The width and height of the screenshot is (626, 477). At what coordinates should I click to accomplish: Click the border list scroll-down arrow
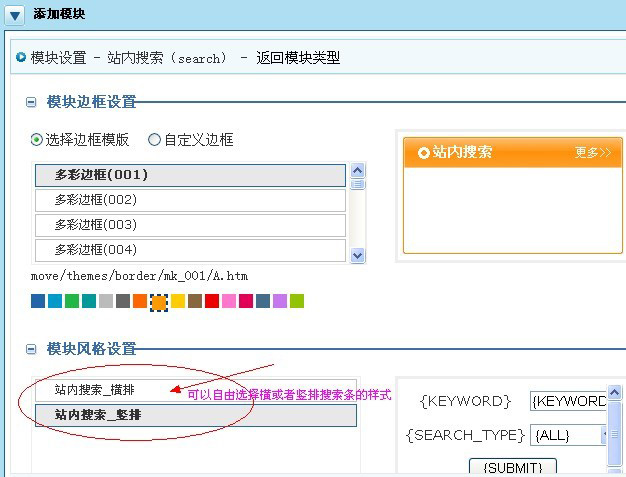coord(358,255)
